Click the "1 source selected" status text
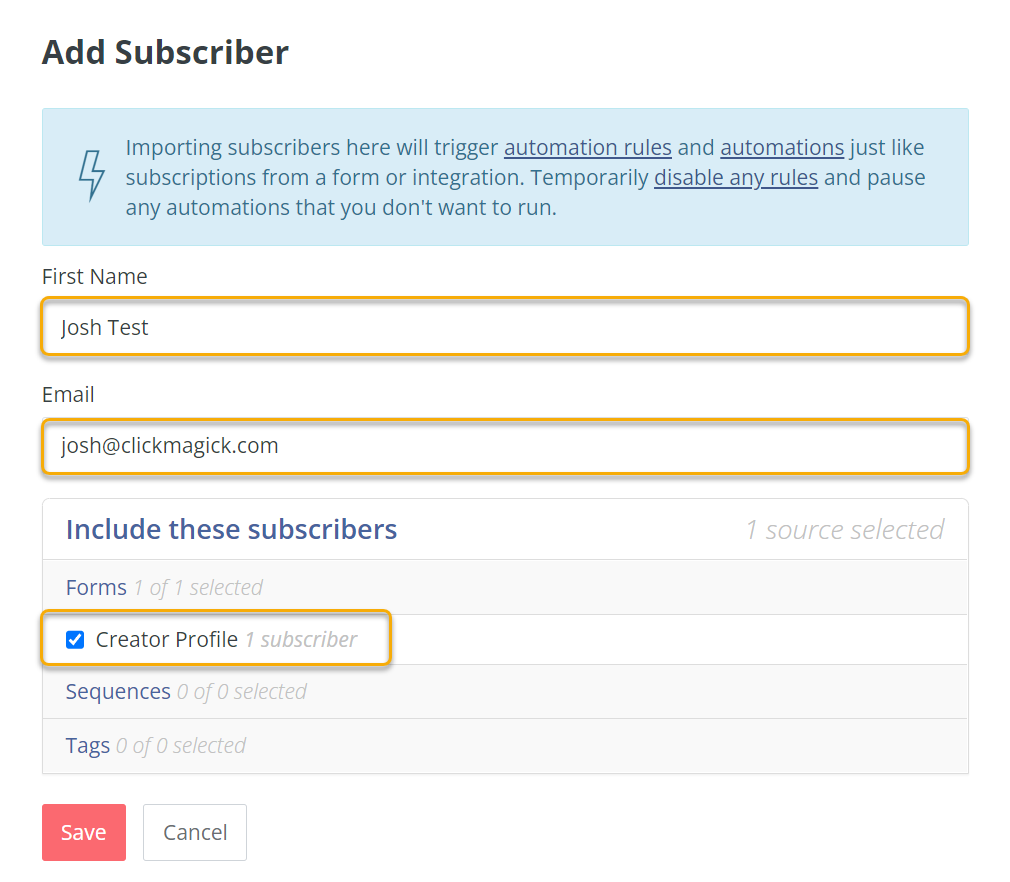1010x882 pixels. (844, 530)
